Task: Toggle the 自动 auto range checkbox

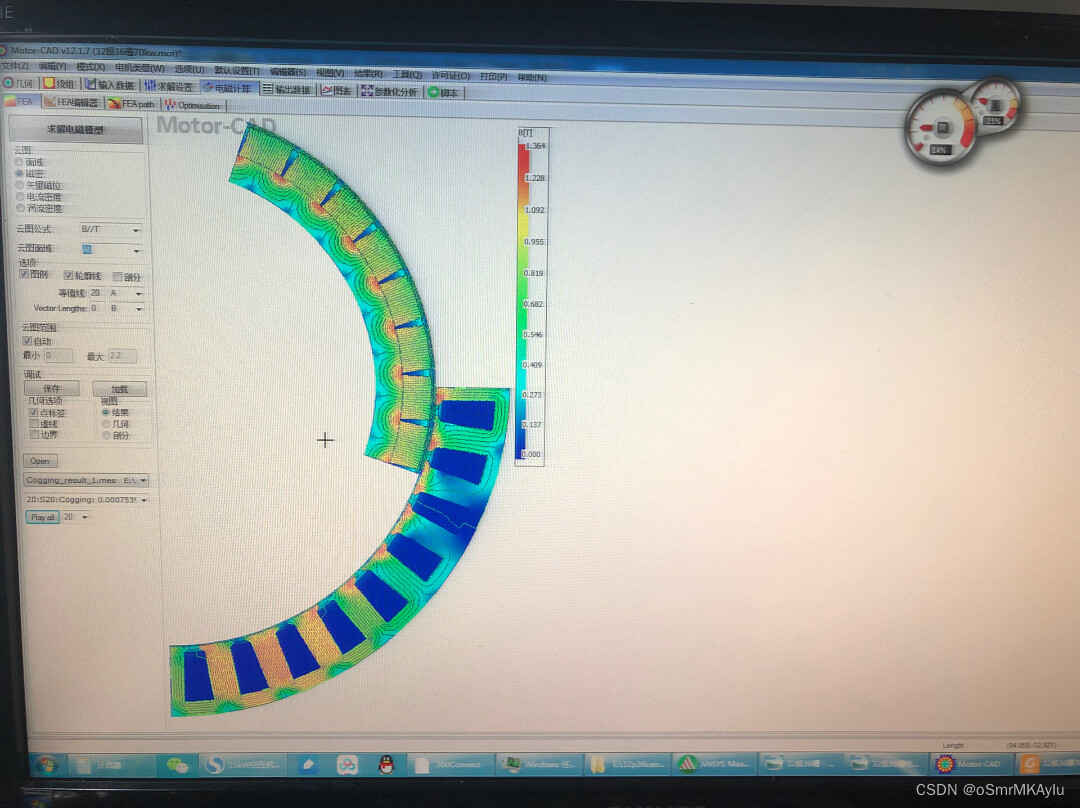Action: coord(28,341)
